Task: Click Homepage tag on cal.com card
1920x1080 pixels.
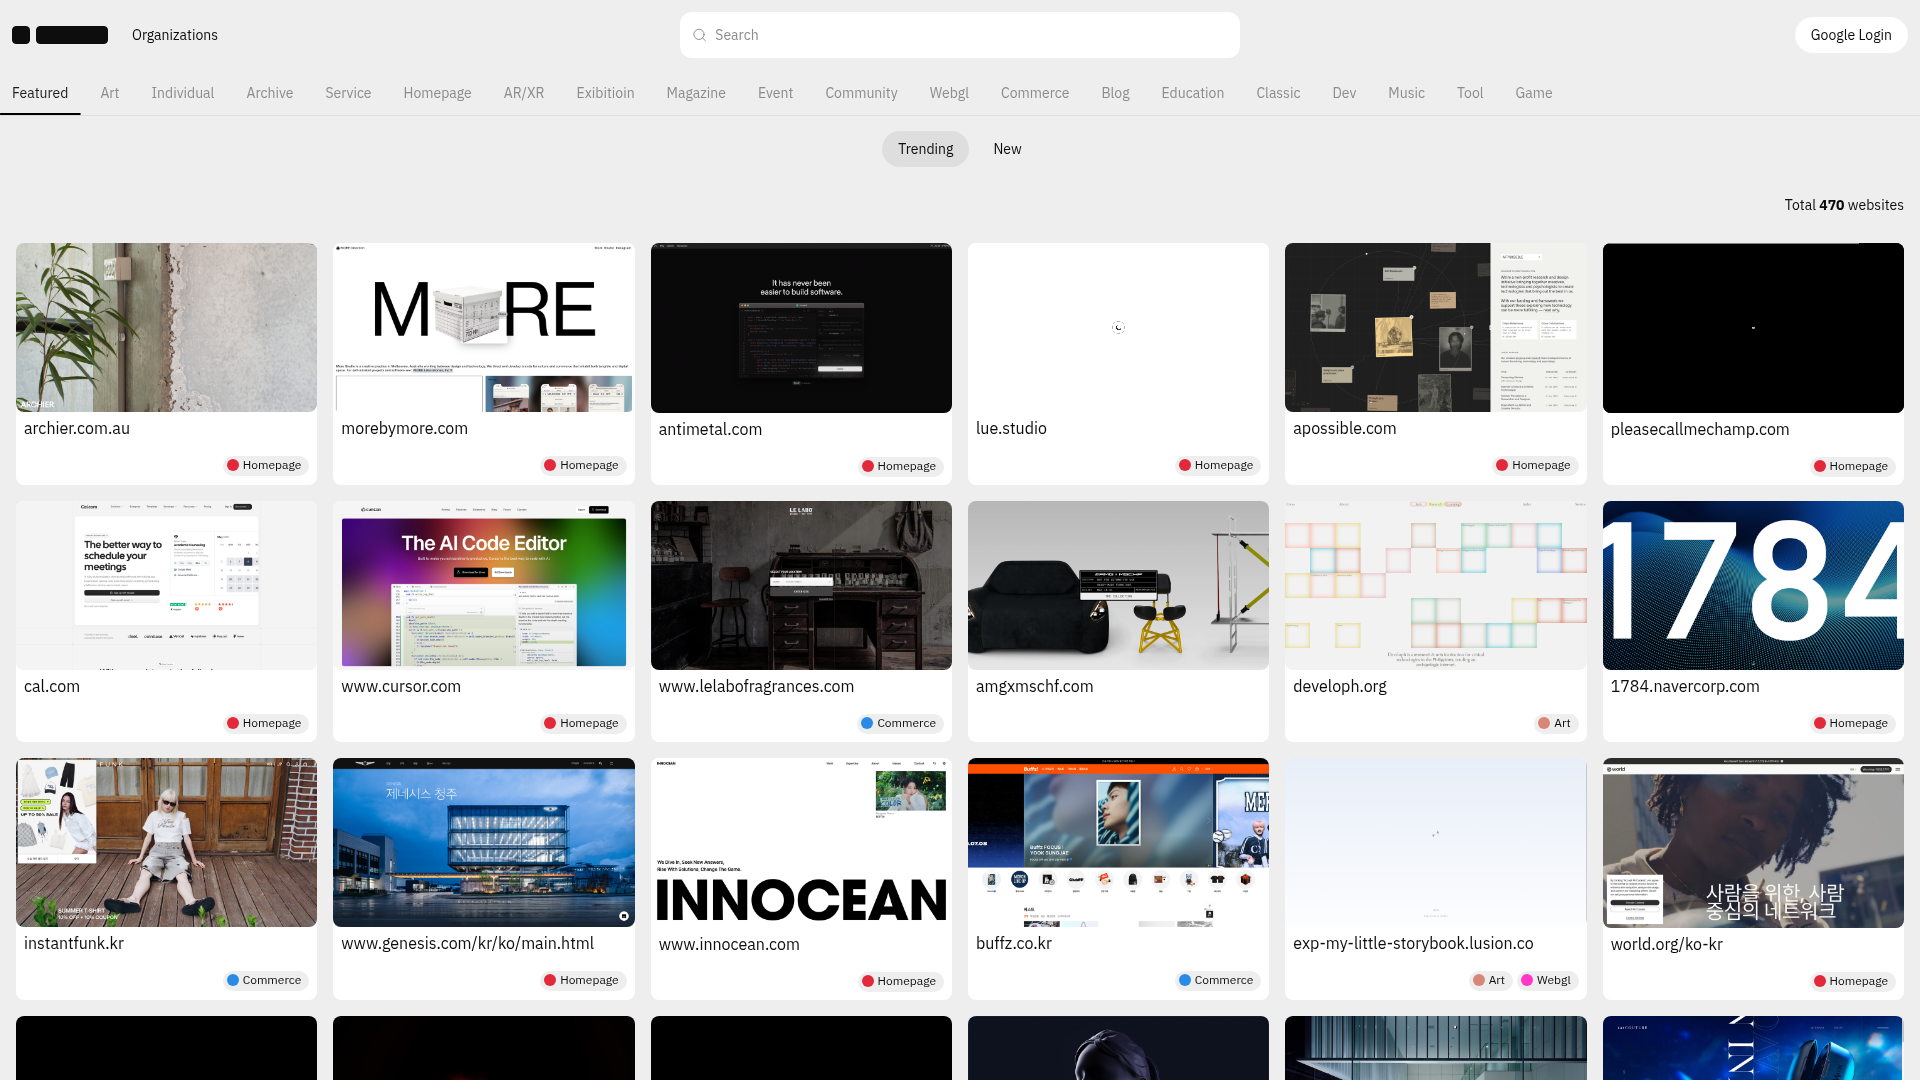Action: click(264, 723)
